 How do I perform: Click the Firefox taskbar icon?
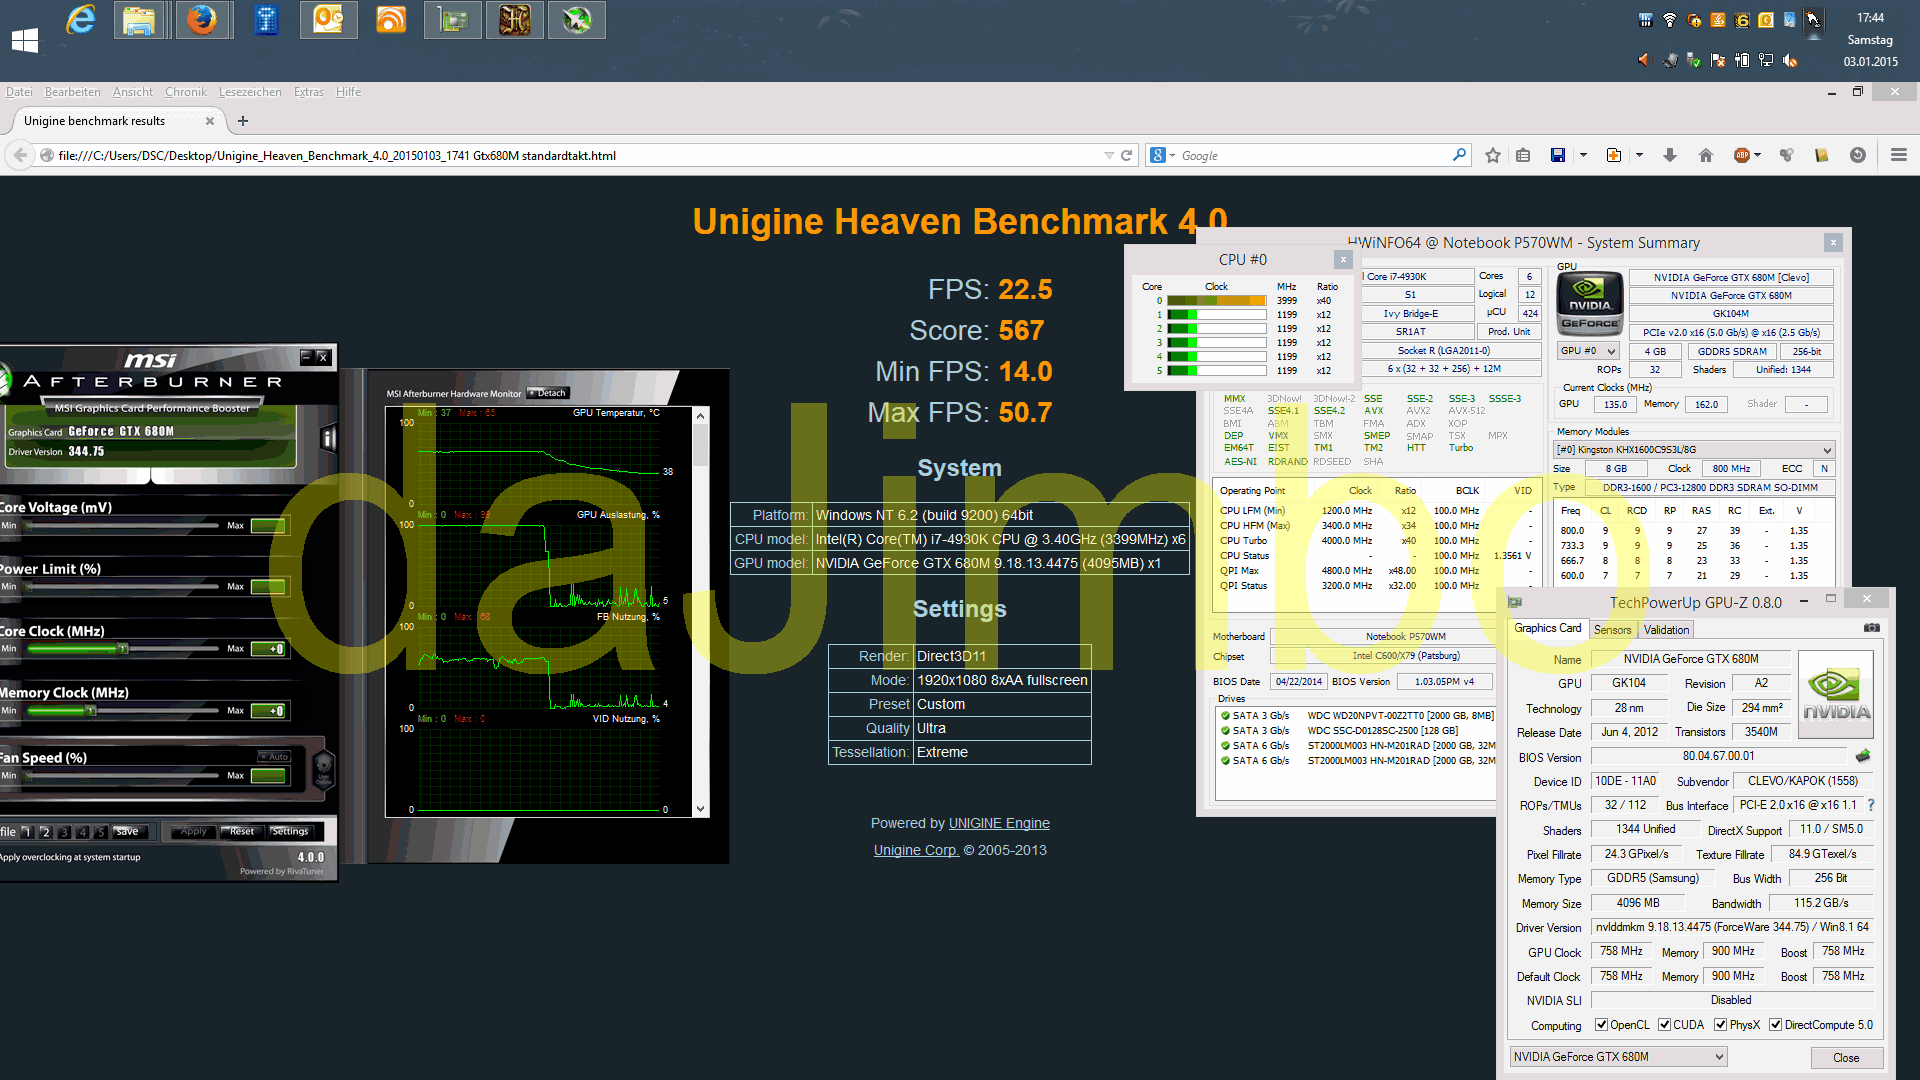coord(203,20)
